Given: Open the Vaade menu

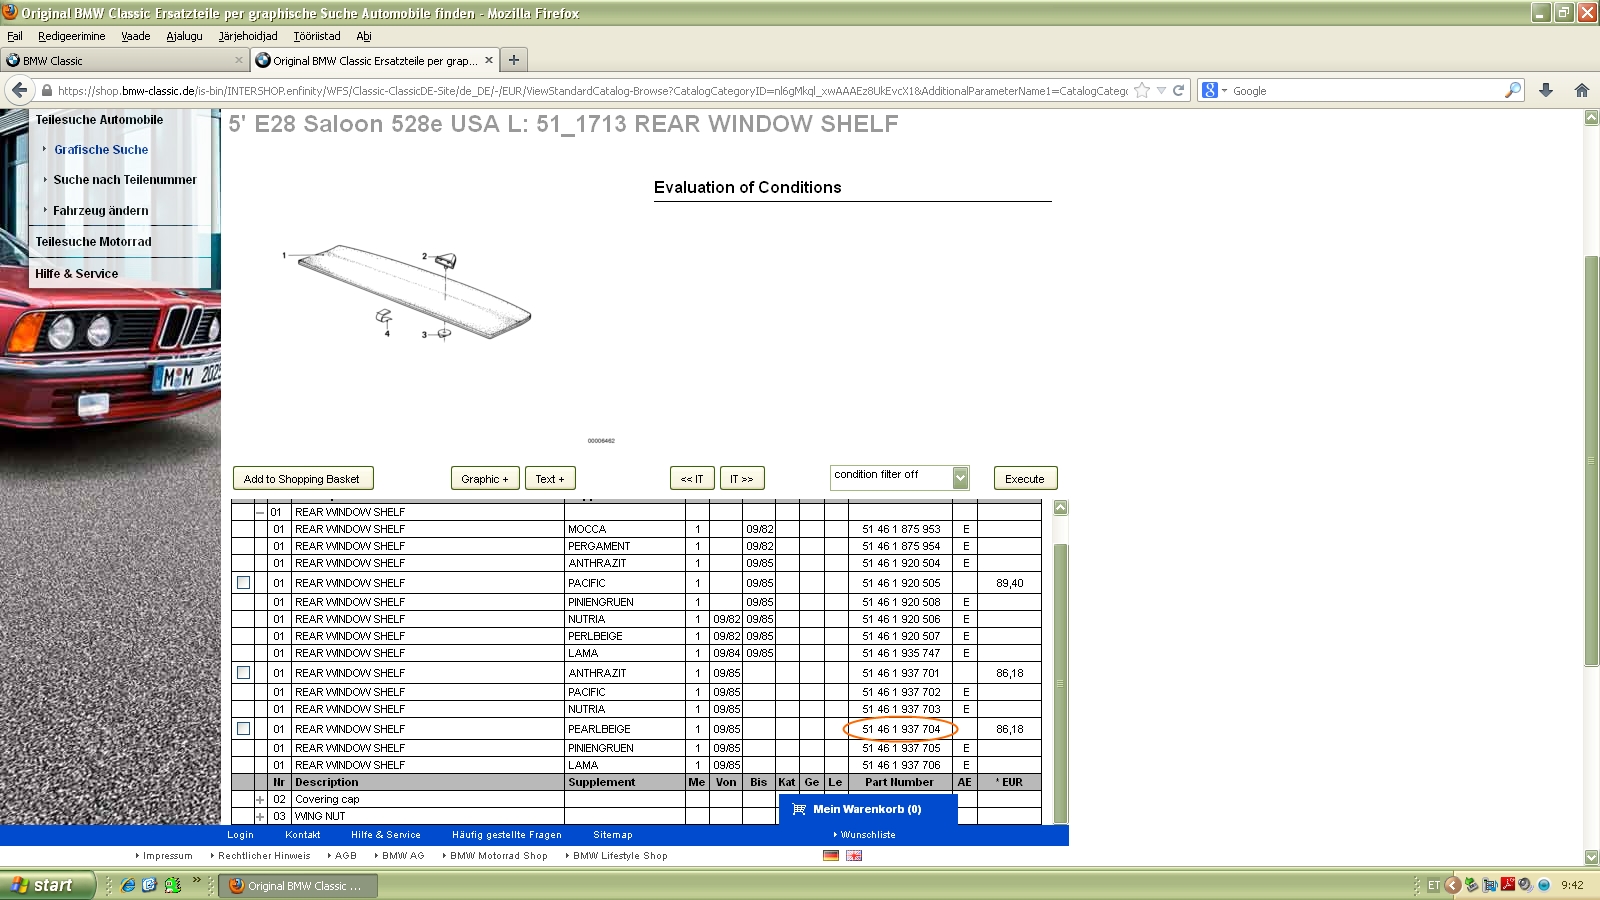Looking at the screenshot, I should (136, 36).
